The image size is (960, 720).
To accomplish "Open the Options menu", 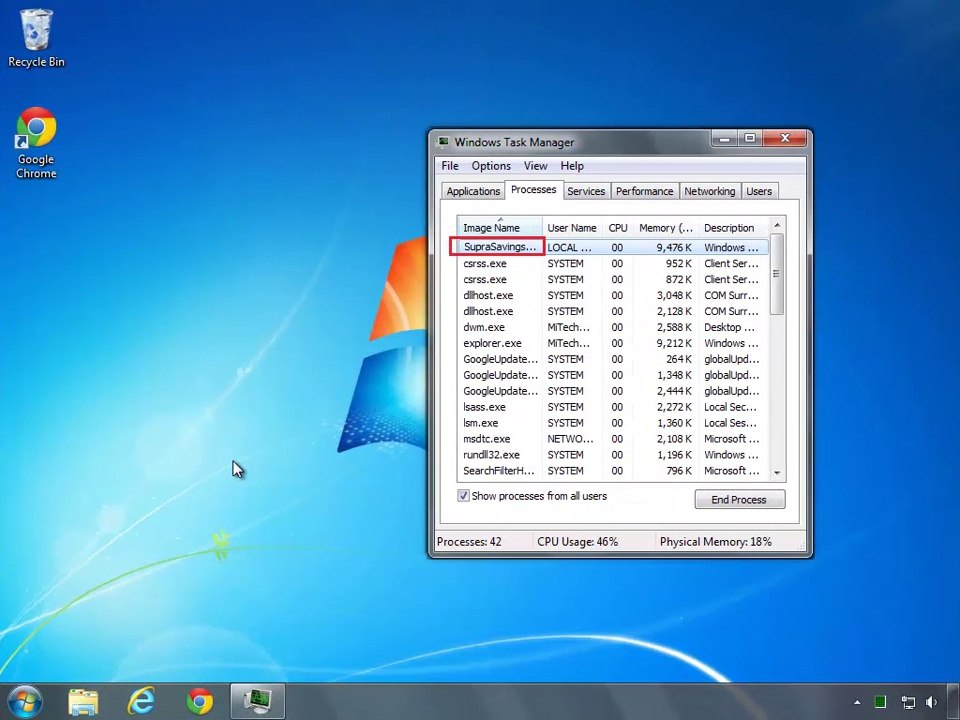I will pyautogui.click(x=491, y=166).
